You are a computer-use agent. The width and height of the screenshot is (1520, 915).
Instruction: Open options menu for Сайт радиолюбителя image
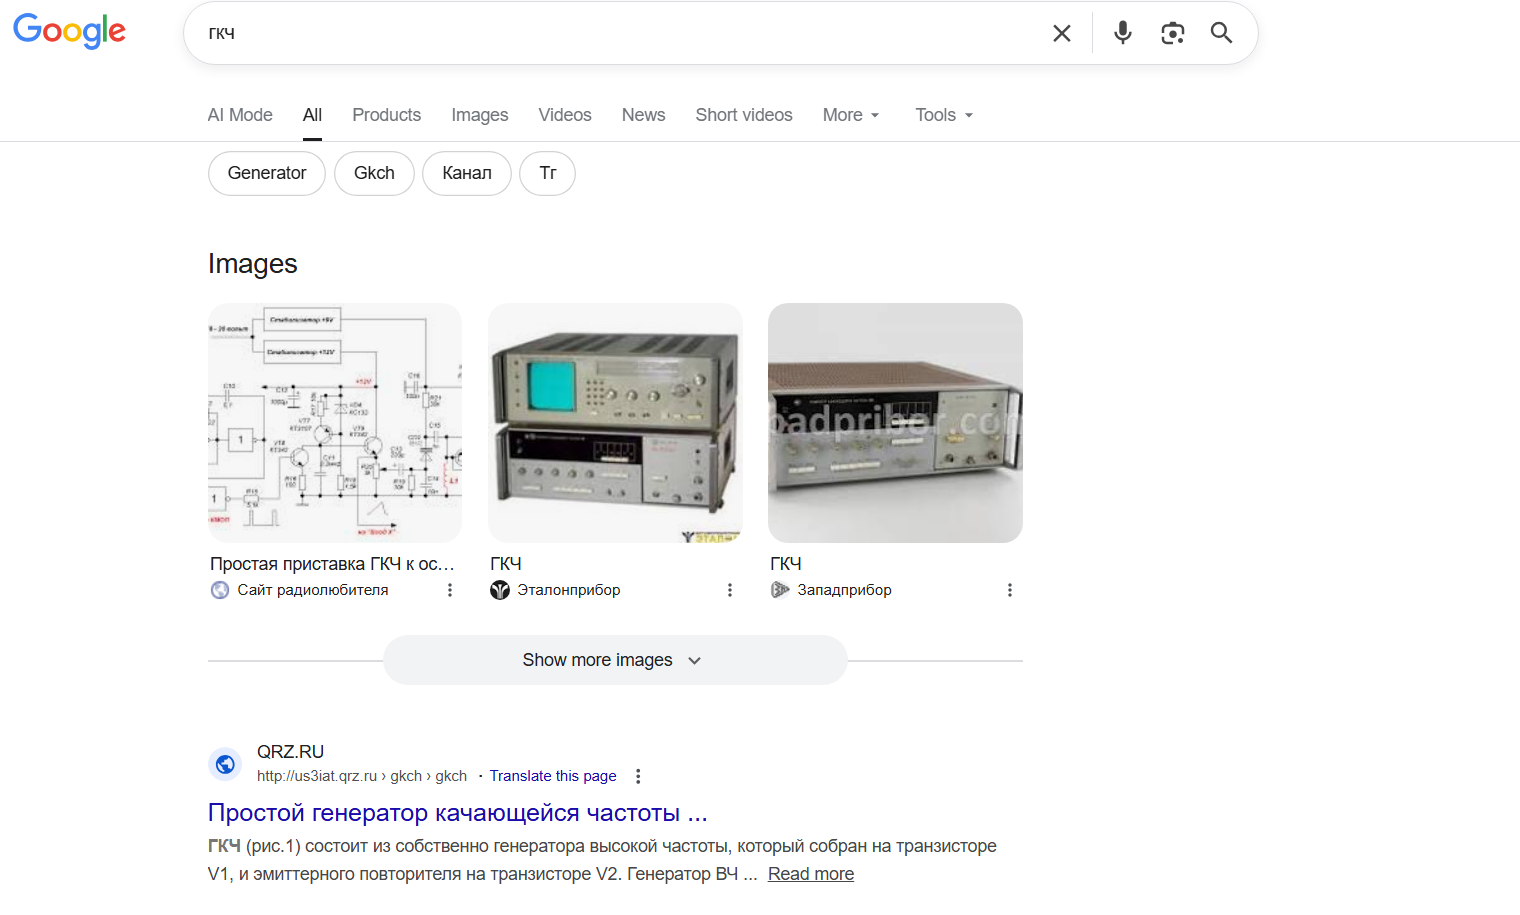(x=450, y=590)
